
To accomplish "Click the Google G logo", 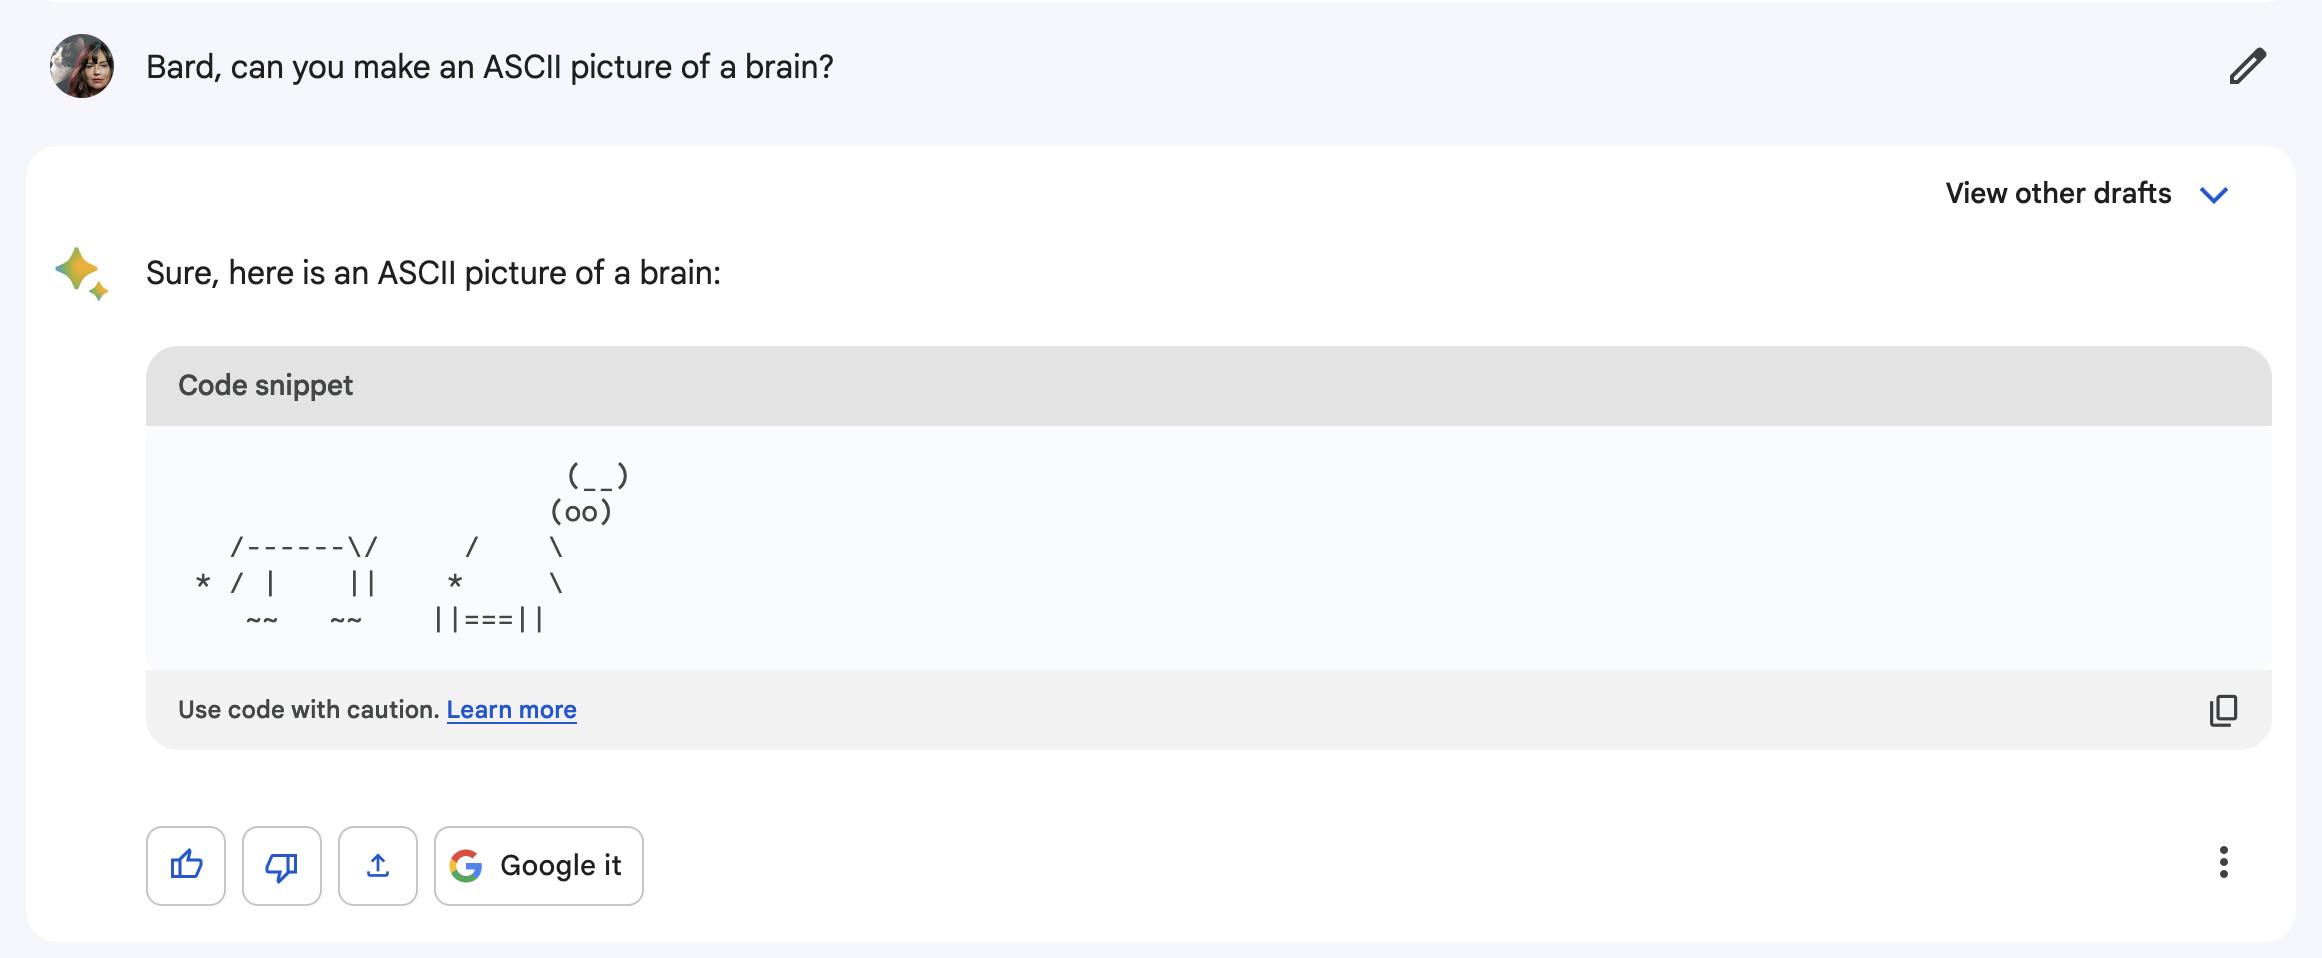I will coord(466,865).
